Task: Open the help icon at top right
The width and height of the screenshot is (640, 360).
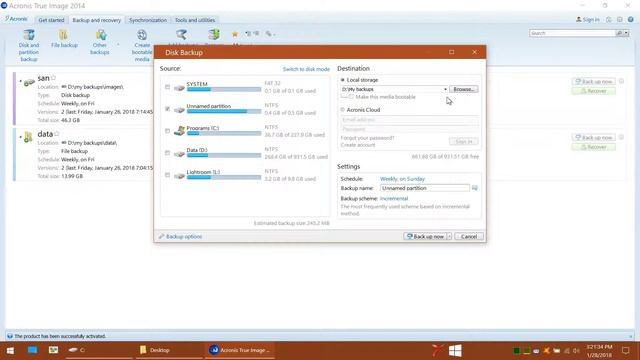Action: [631, 20]
